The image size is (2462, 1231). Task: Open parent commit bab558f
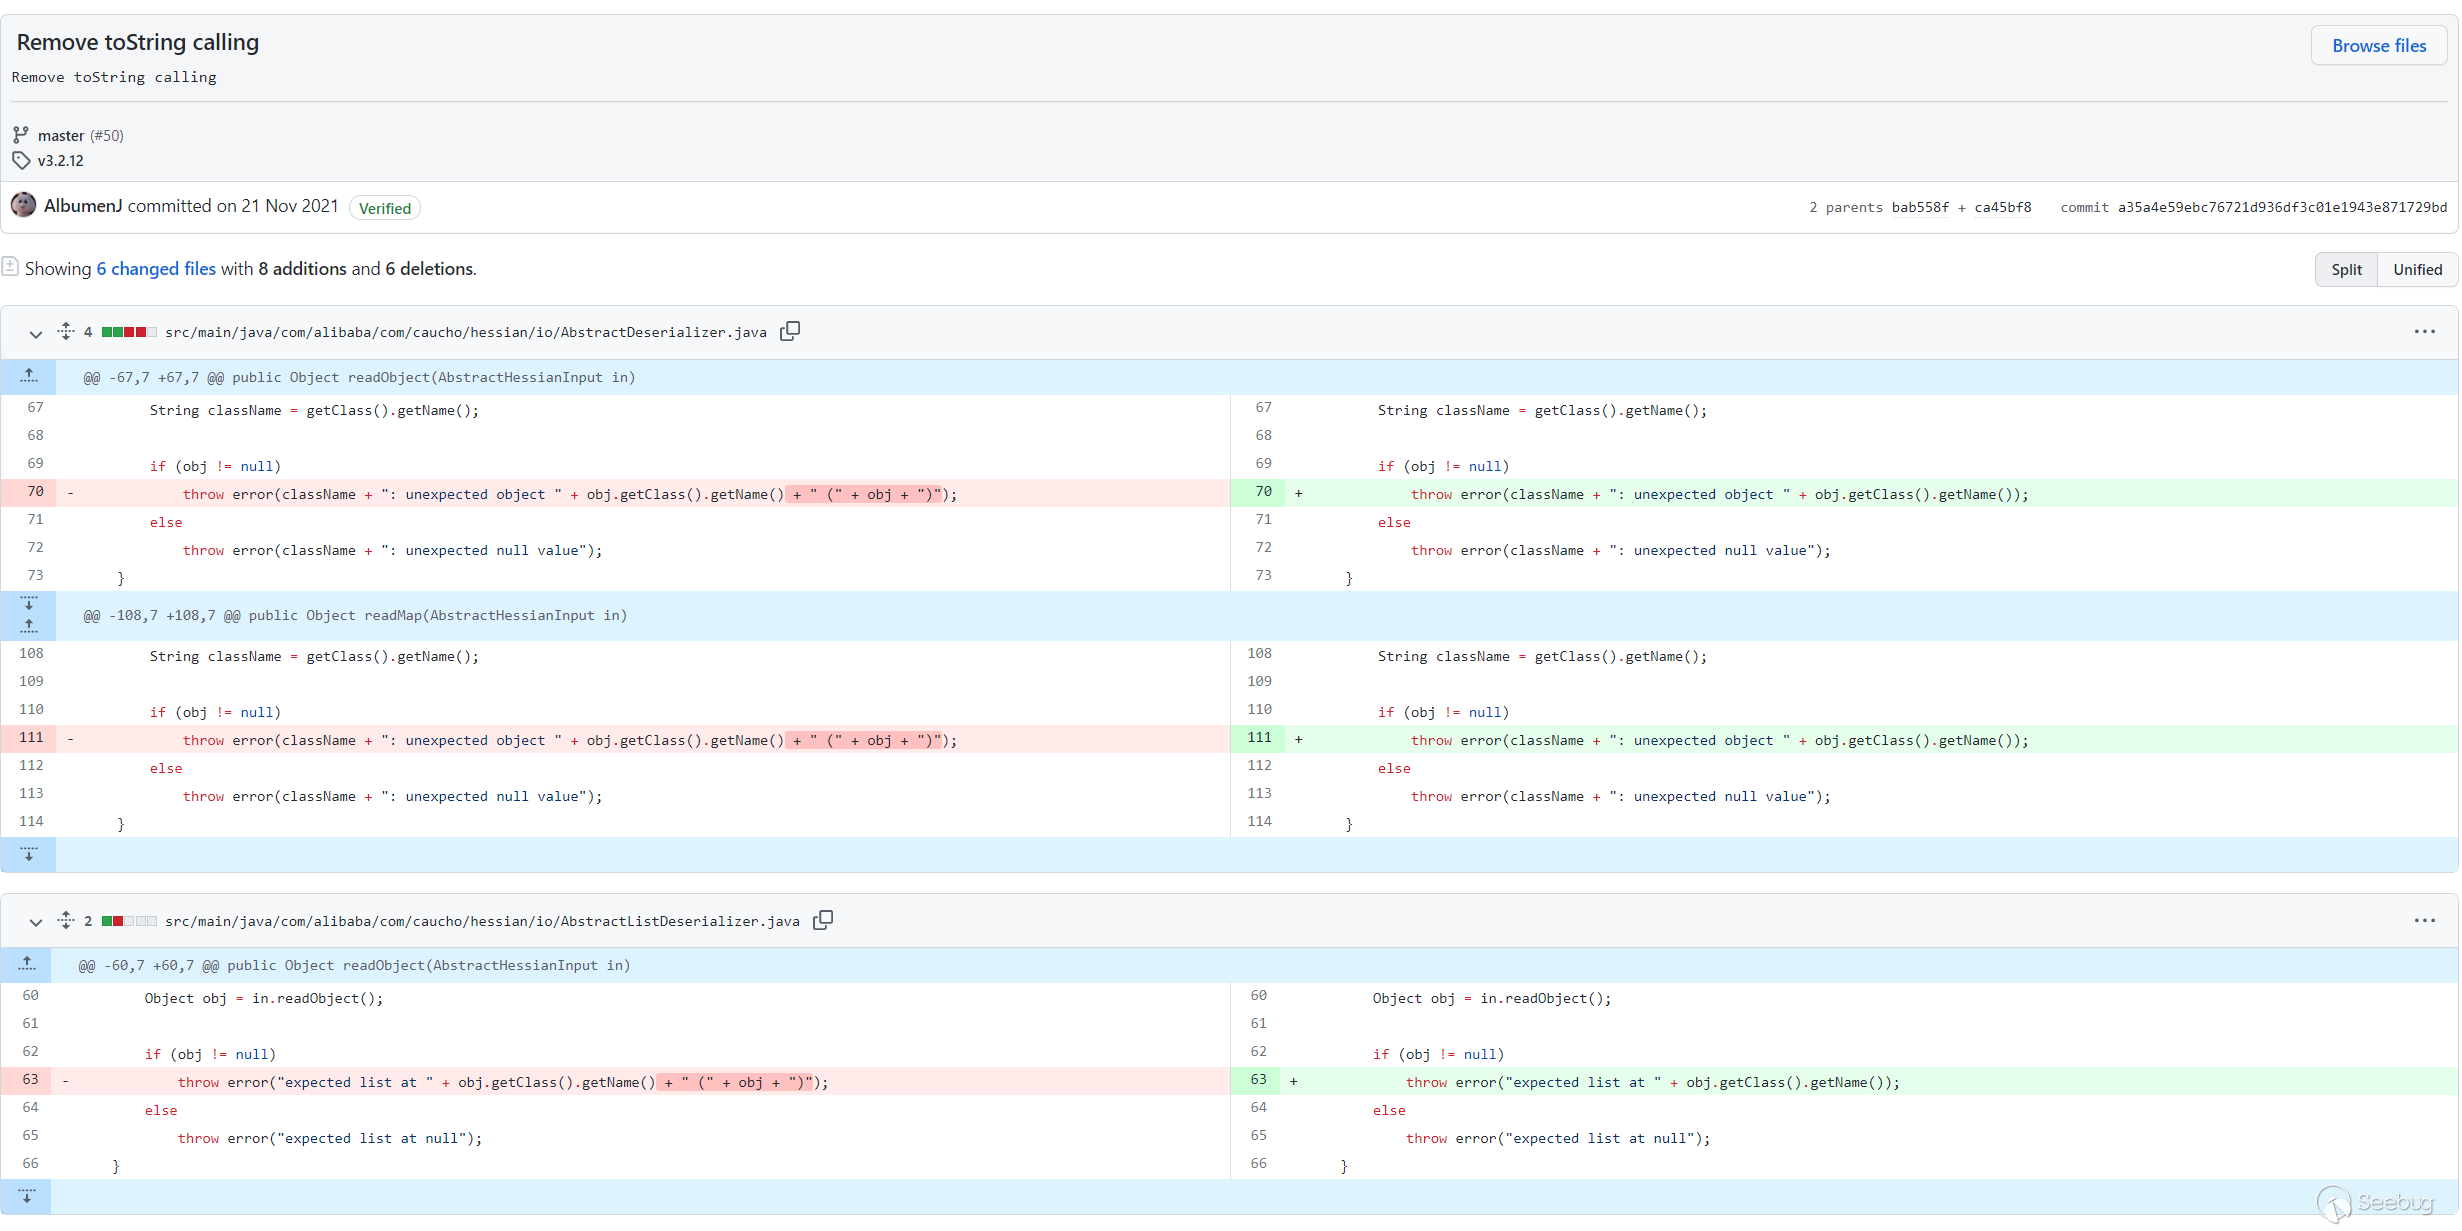click(x=1920, y=208)
